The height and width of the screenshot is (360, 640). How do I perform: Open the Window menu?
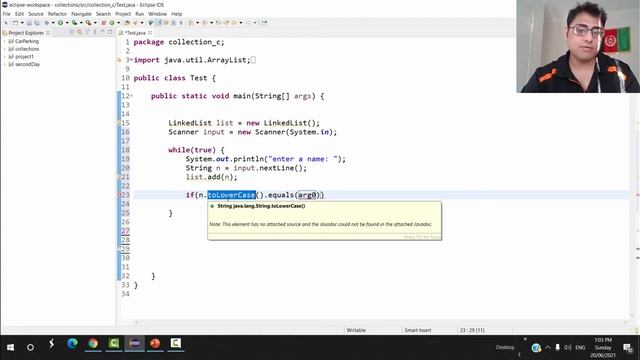pyautogui.click(x=157, y=14)
